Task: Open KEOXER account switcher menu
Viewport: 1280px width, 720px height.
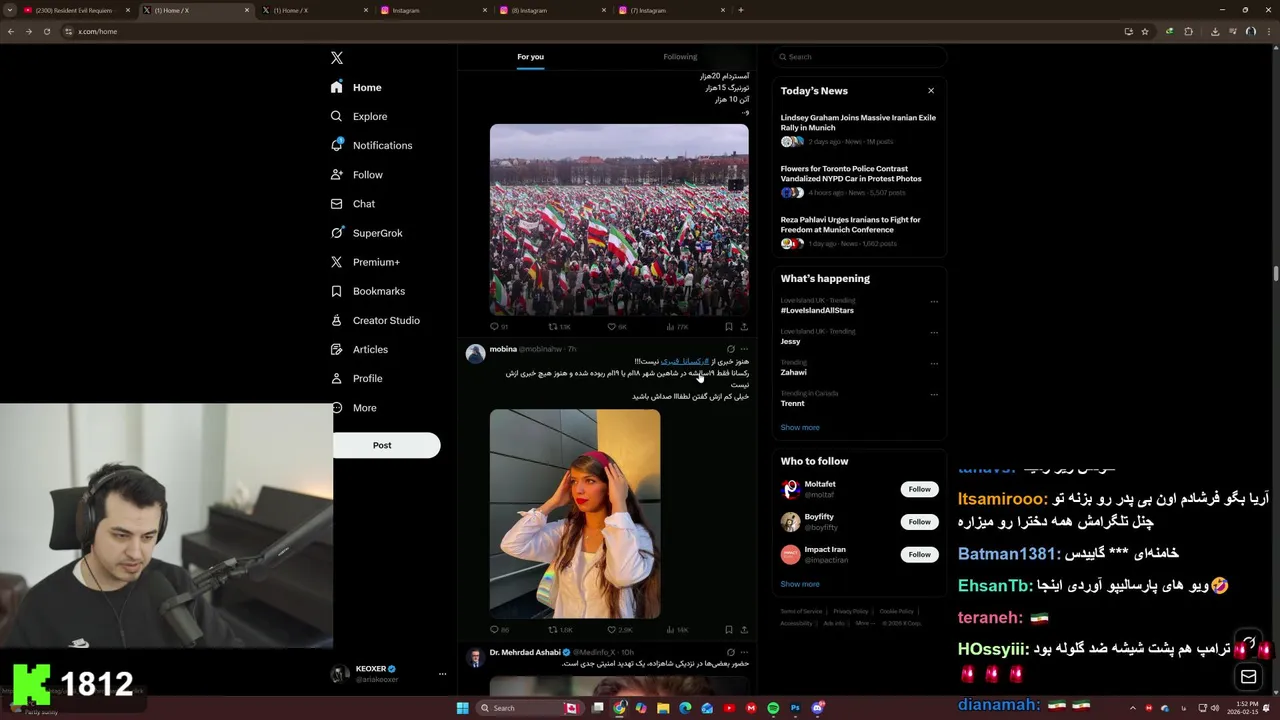Action: coord(442,674)
